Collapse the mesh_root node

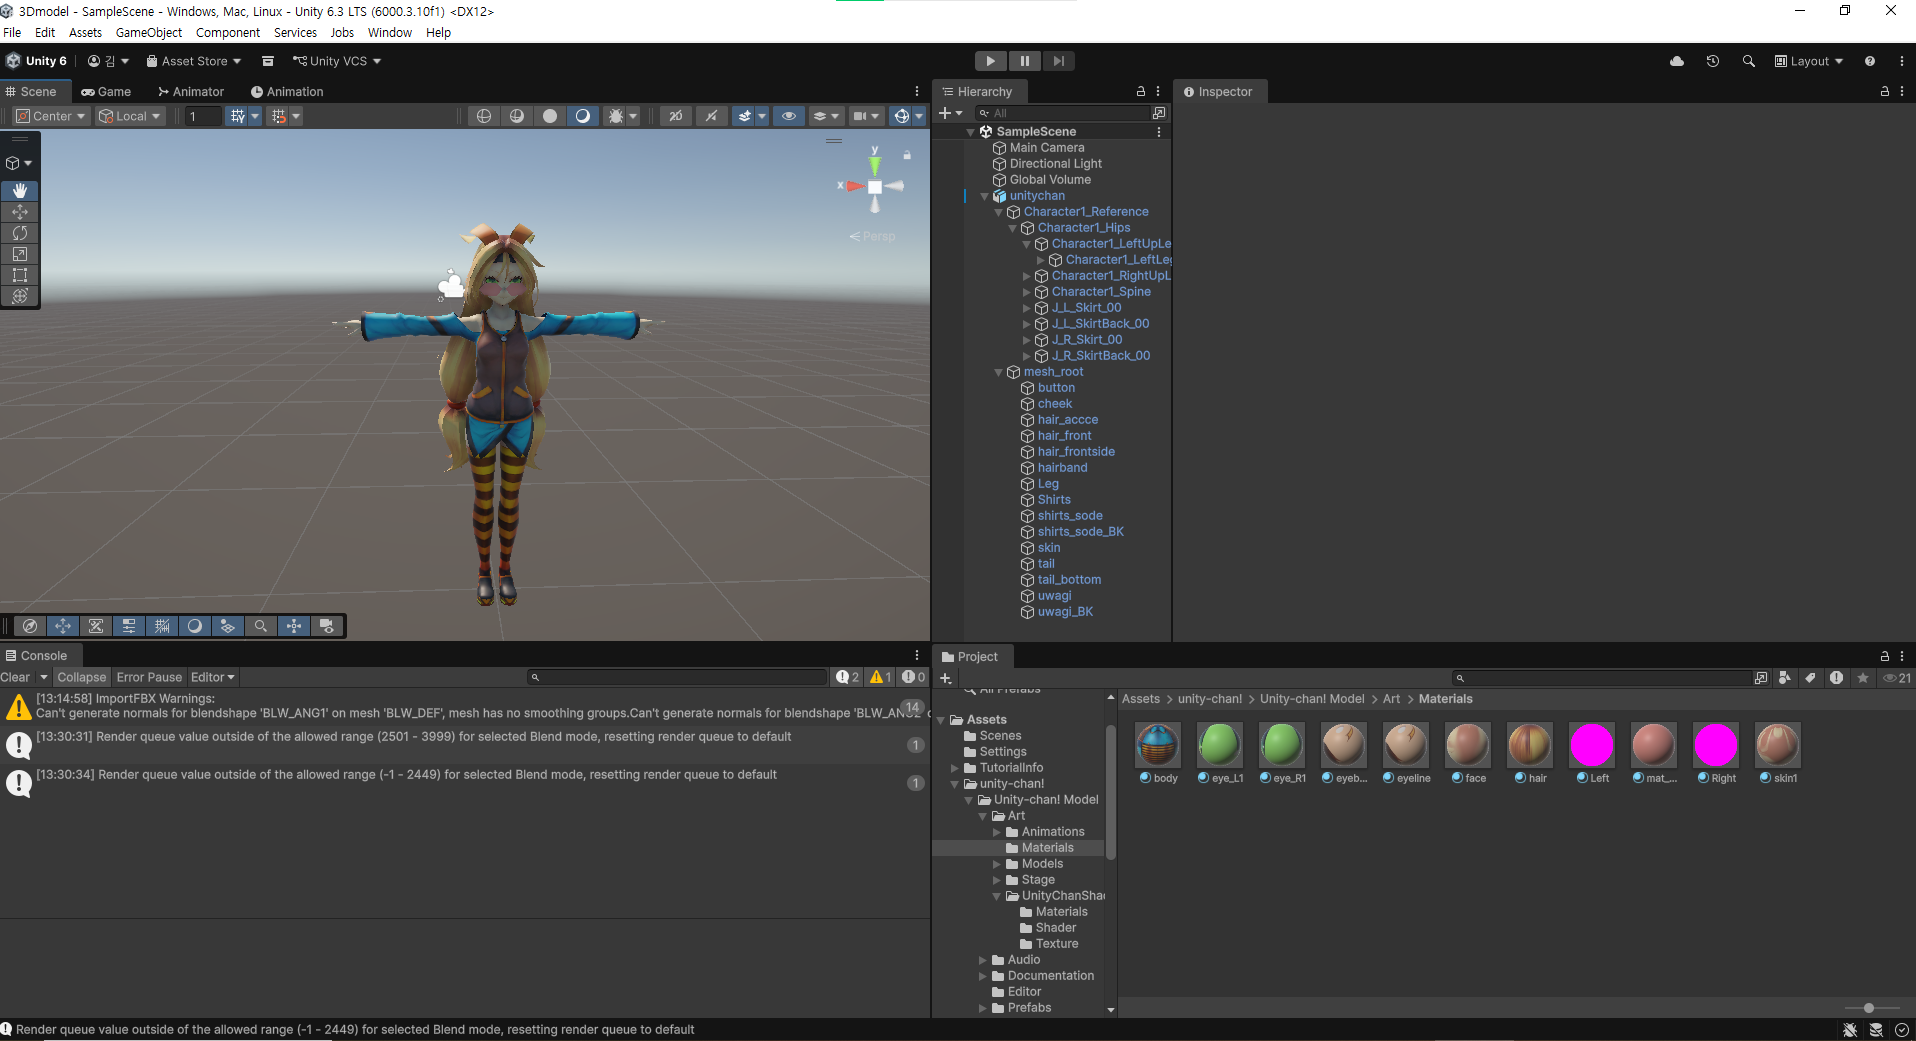[x=998, y=372]
